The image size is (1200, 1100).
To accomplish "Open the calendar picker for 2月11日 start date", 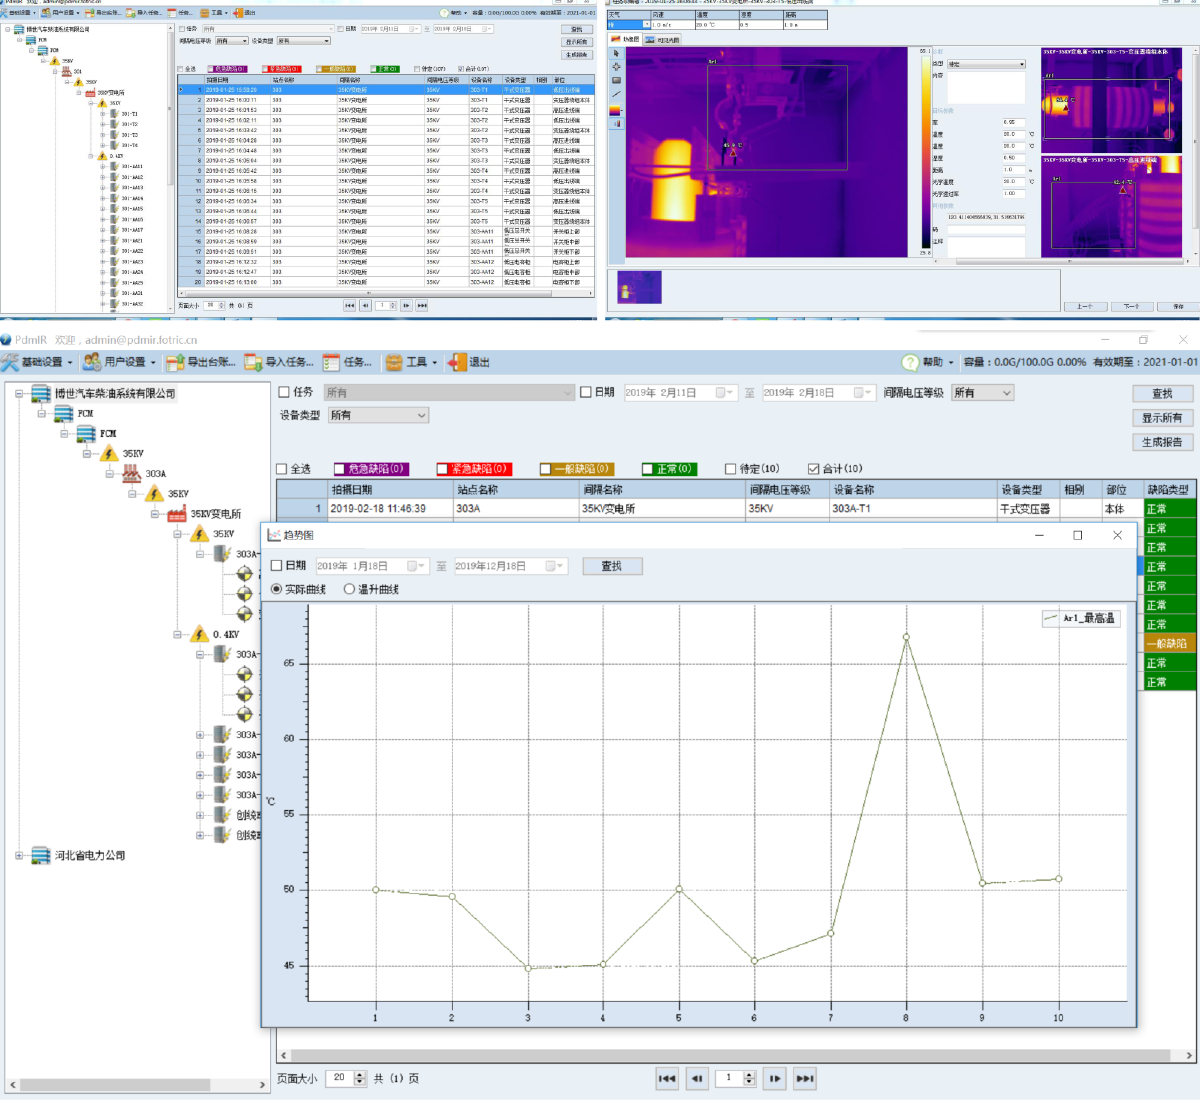I will point(724,393).
